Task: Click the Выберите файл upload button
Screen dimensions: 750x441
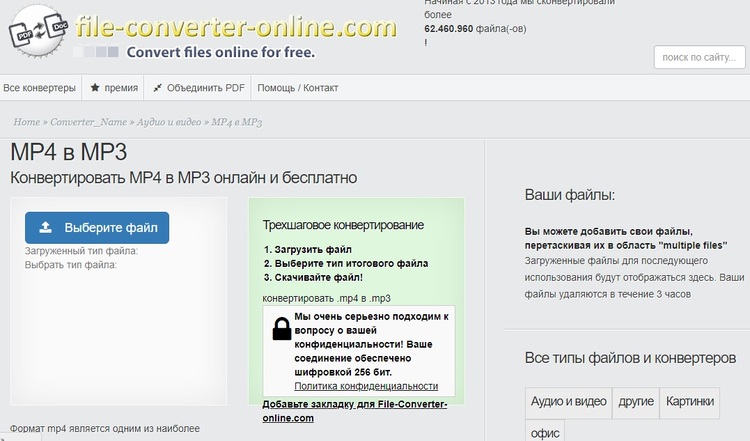Action: coord(97,228)
